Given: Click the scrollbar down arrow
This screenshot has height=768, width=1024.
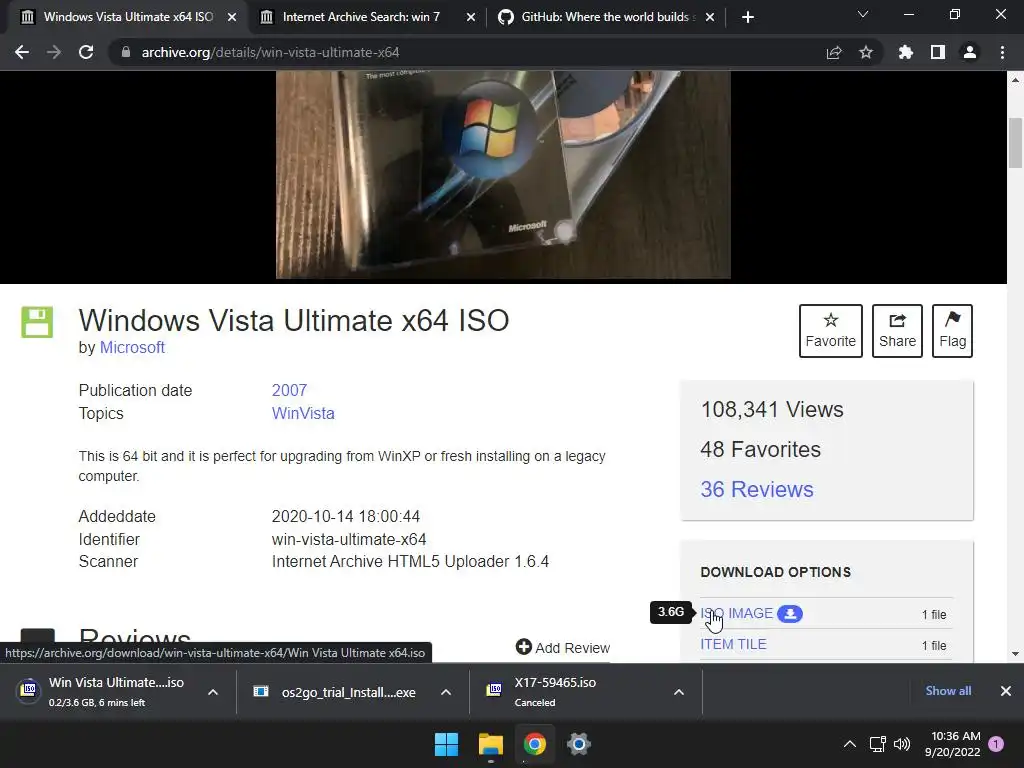Looking at the screenshot, I should click(x=1016, y=653).
